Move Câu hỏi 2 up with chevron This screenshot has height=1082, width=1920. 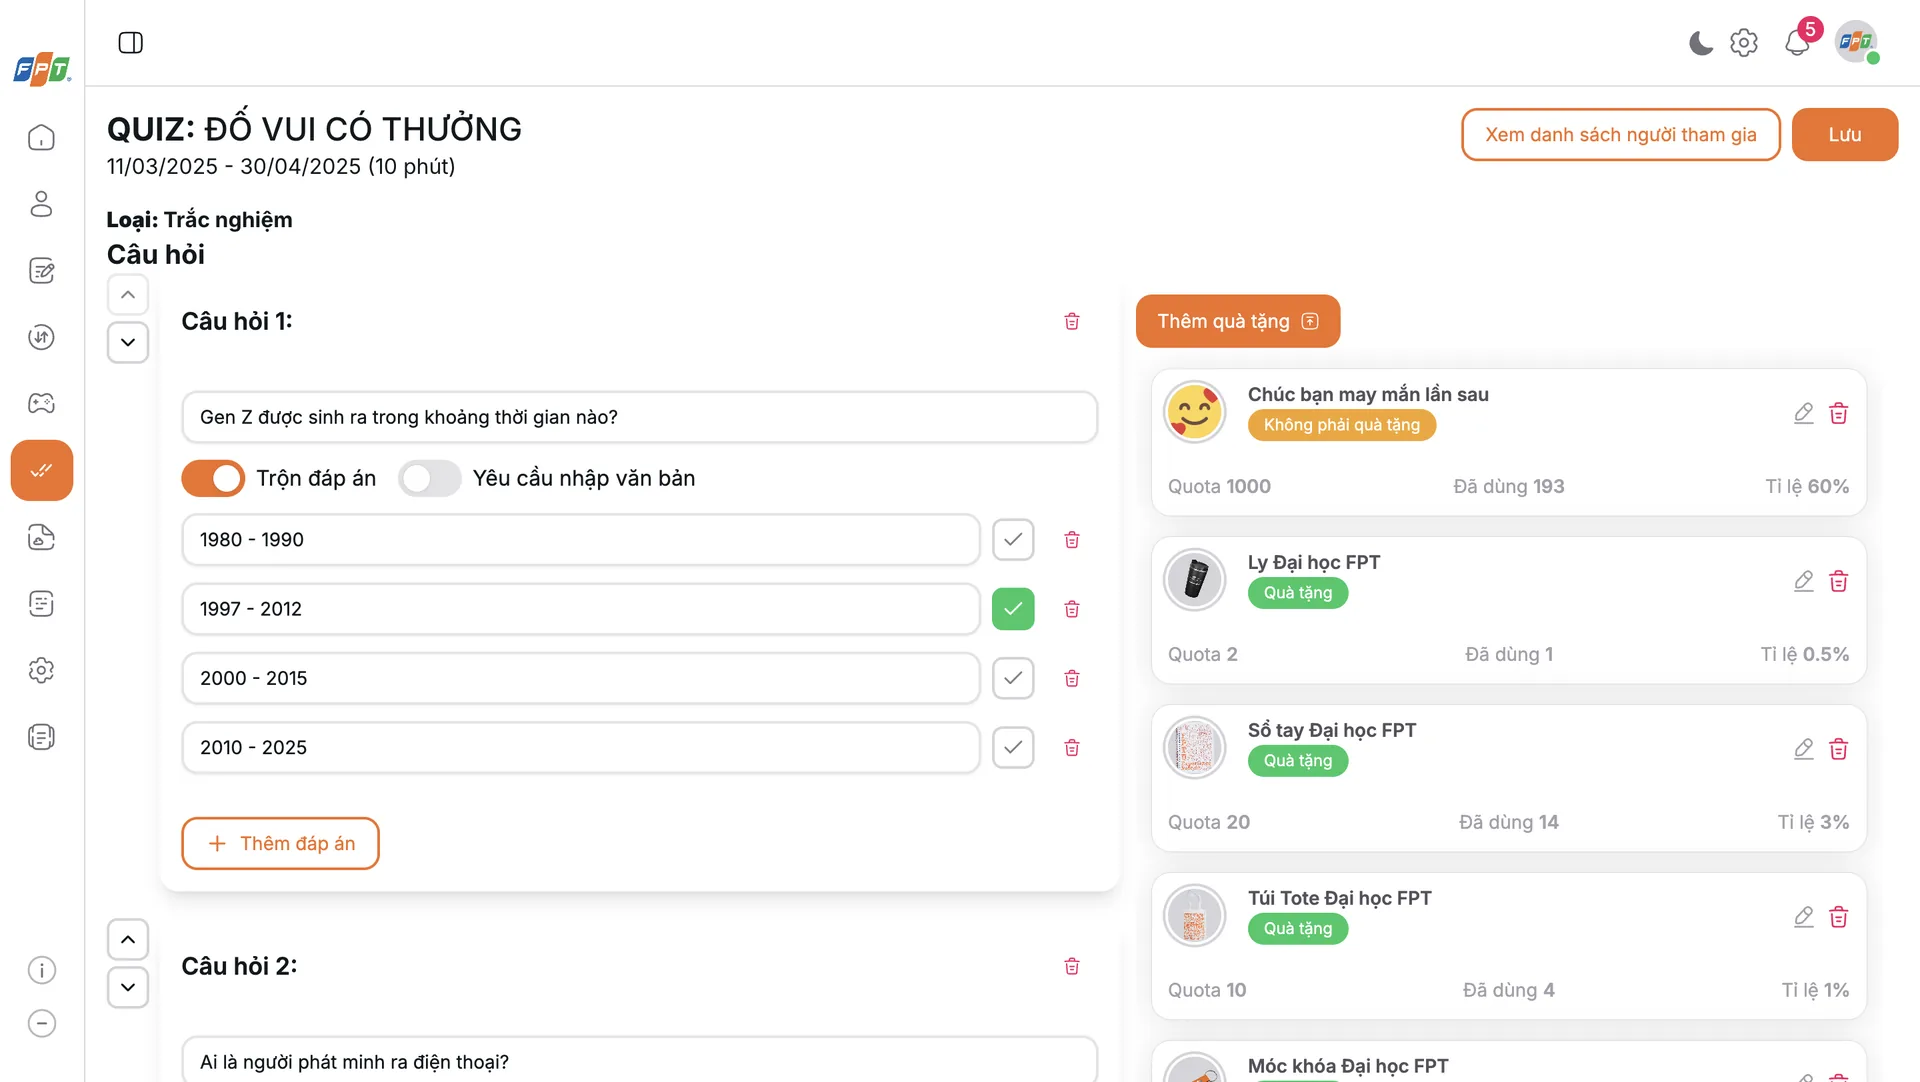128,939
